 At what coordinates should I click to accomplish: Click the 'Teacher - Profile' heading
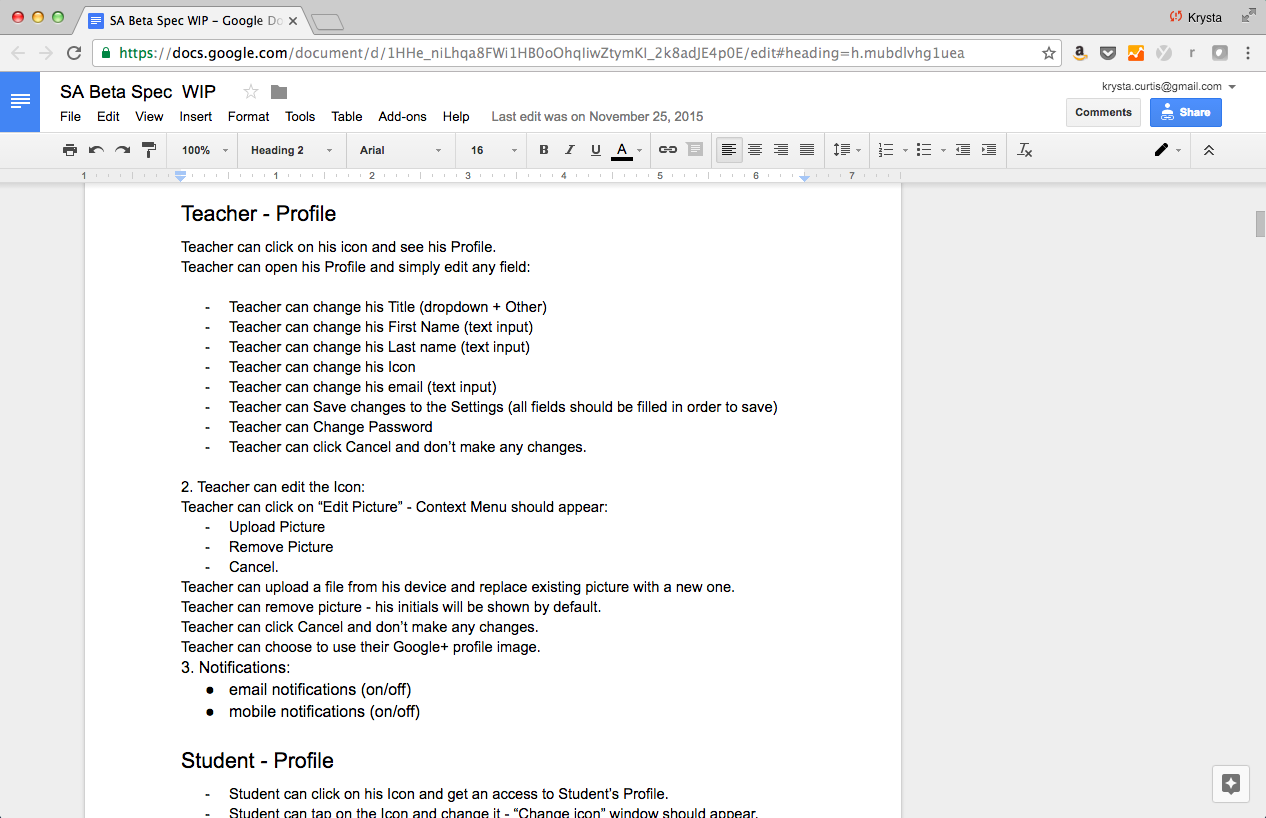[258, 214]
